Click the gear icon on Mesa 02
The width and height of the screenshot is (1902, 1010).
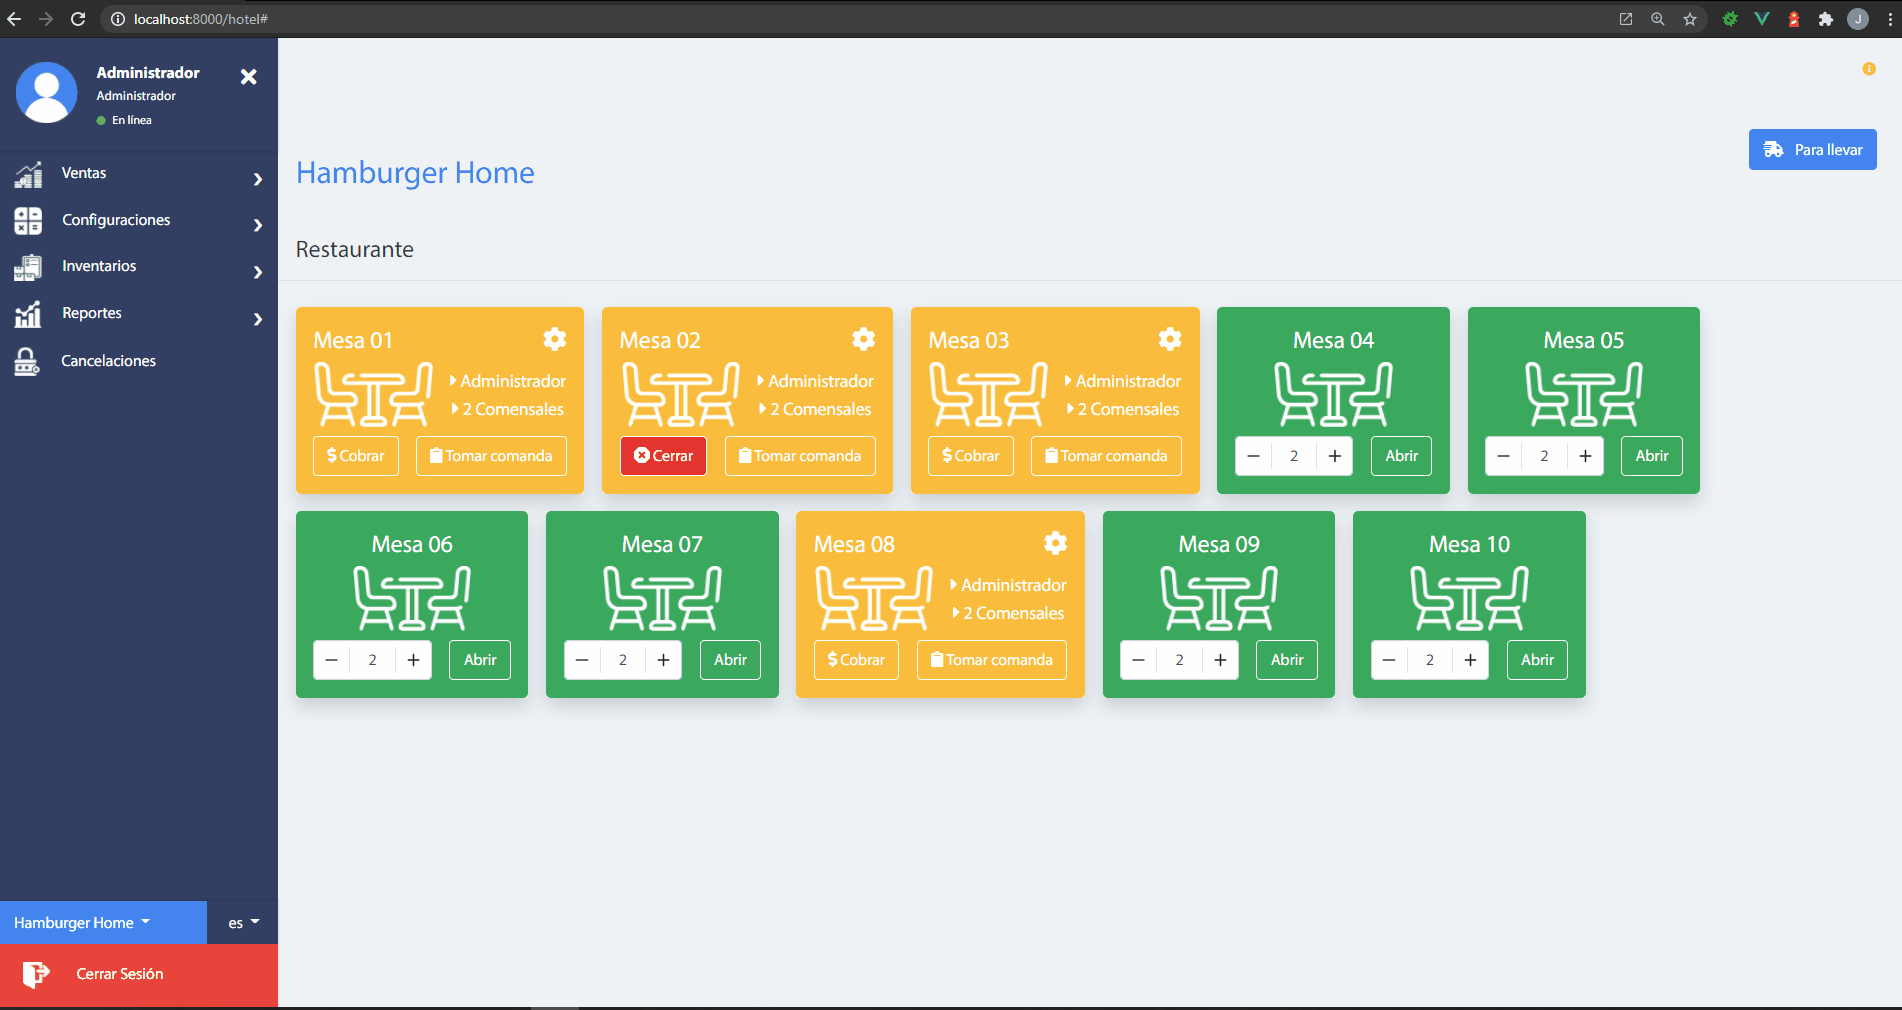click(863, 339)
